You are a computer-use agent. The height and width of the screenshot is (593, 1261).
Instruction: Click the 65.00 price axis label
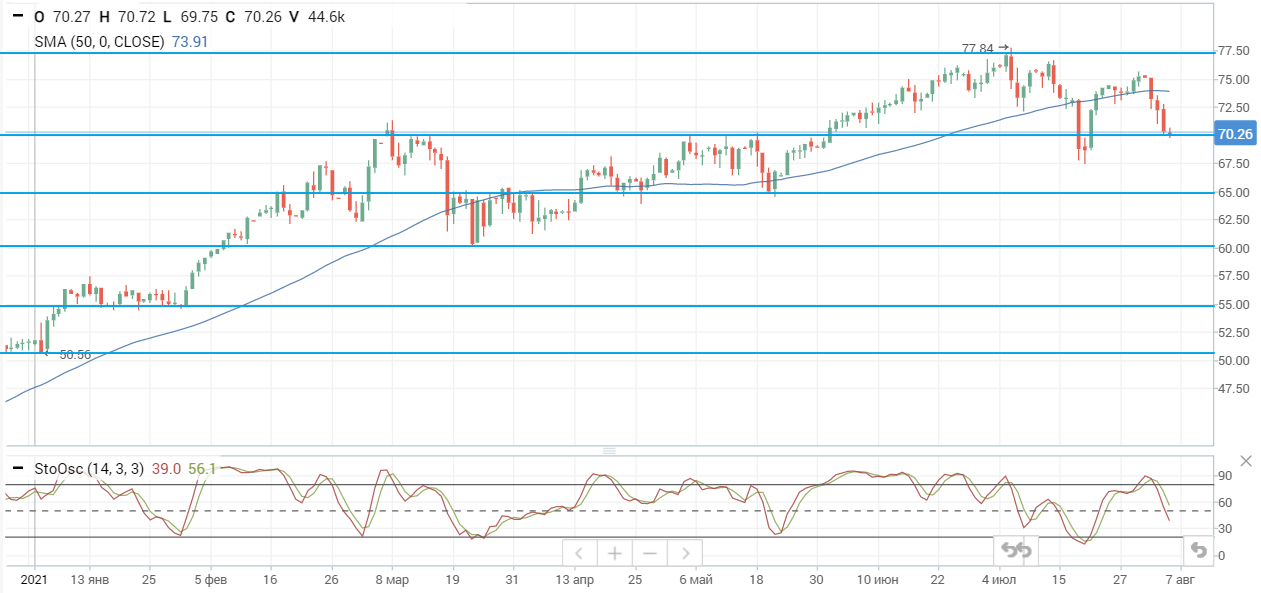tap(1236, 192)
